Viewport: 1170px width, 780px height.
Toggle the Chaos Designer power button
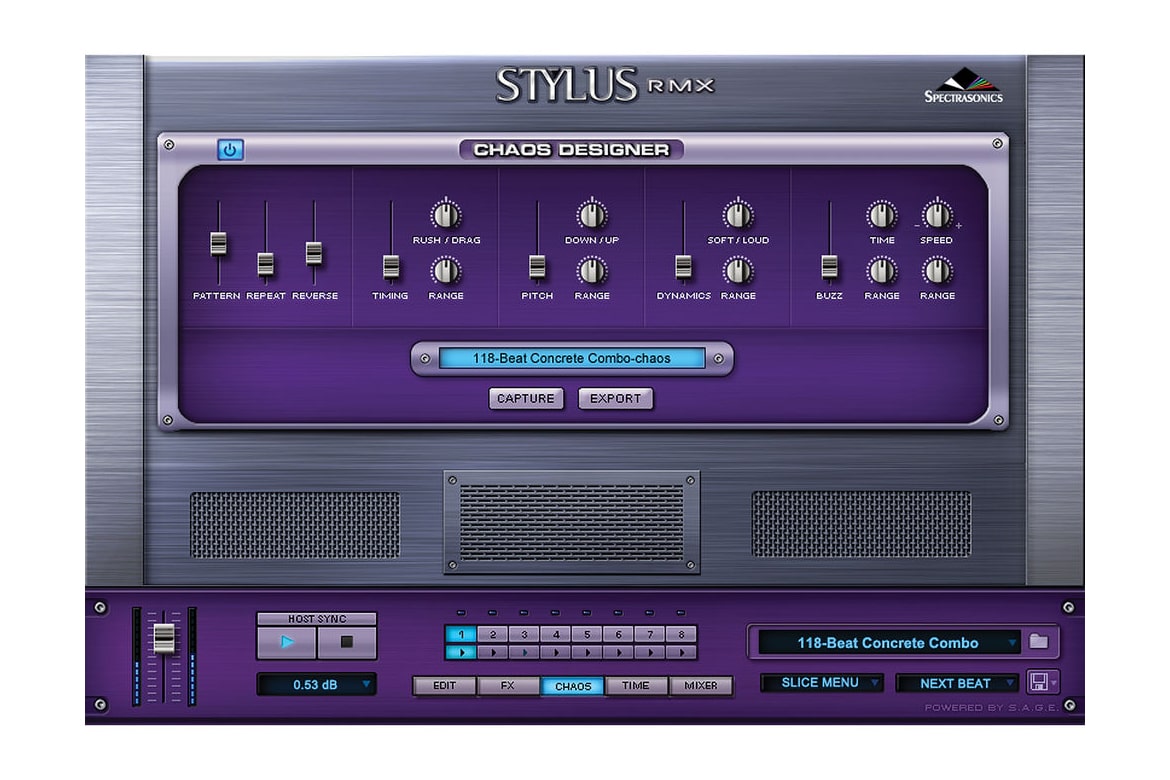pyautogui.click(x=230, y=149)
